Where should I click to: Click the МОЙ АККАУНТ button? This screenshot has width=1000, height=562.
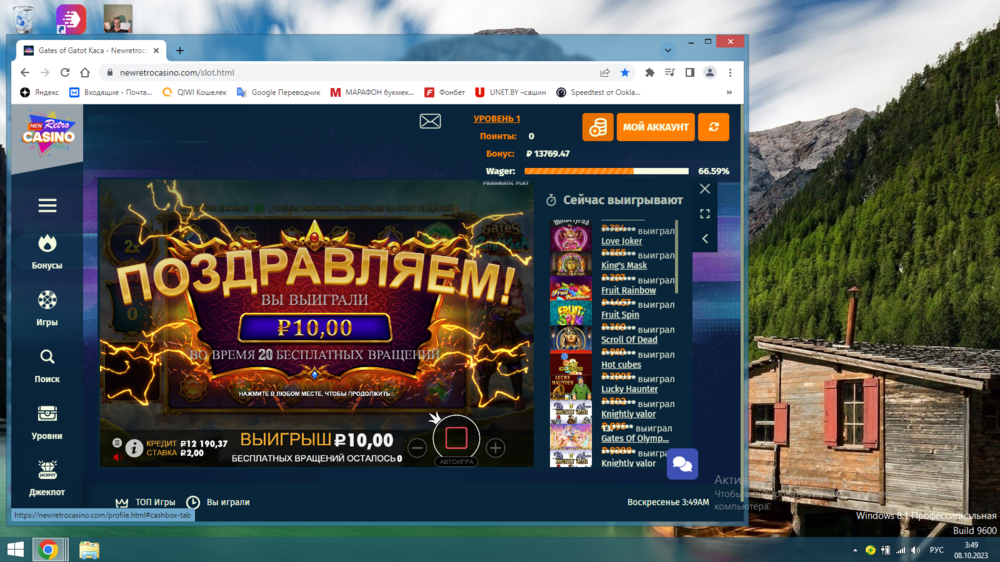[x=655, y=127]
